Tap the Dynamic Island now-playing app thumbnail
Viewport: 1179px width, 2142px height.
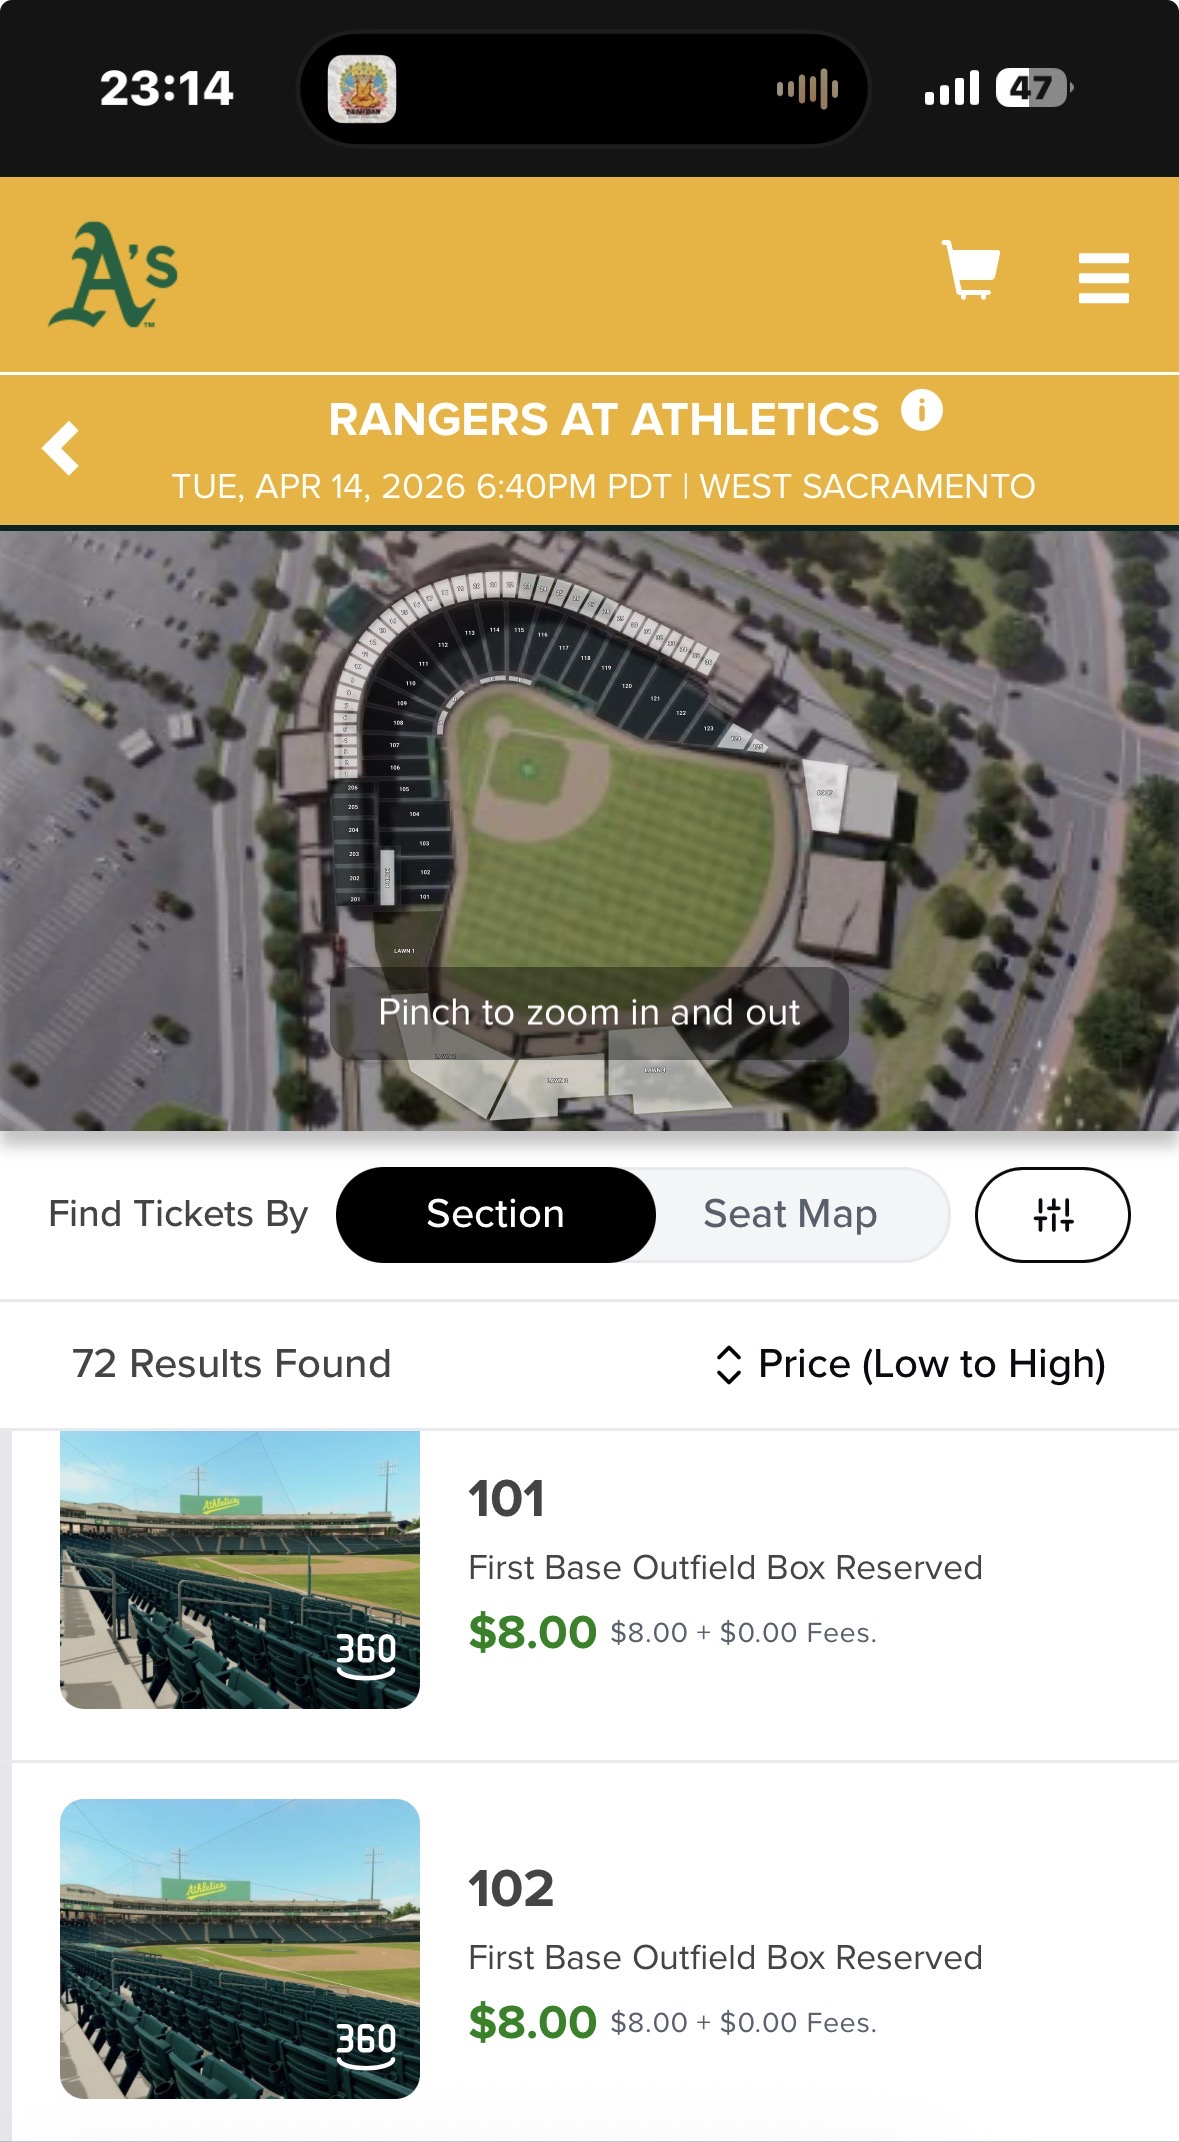(362, 89)
